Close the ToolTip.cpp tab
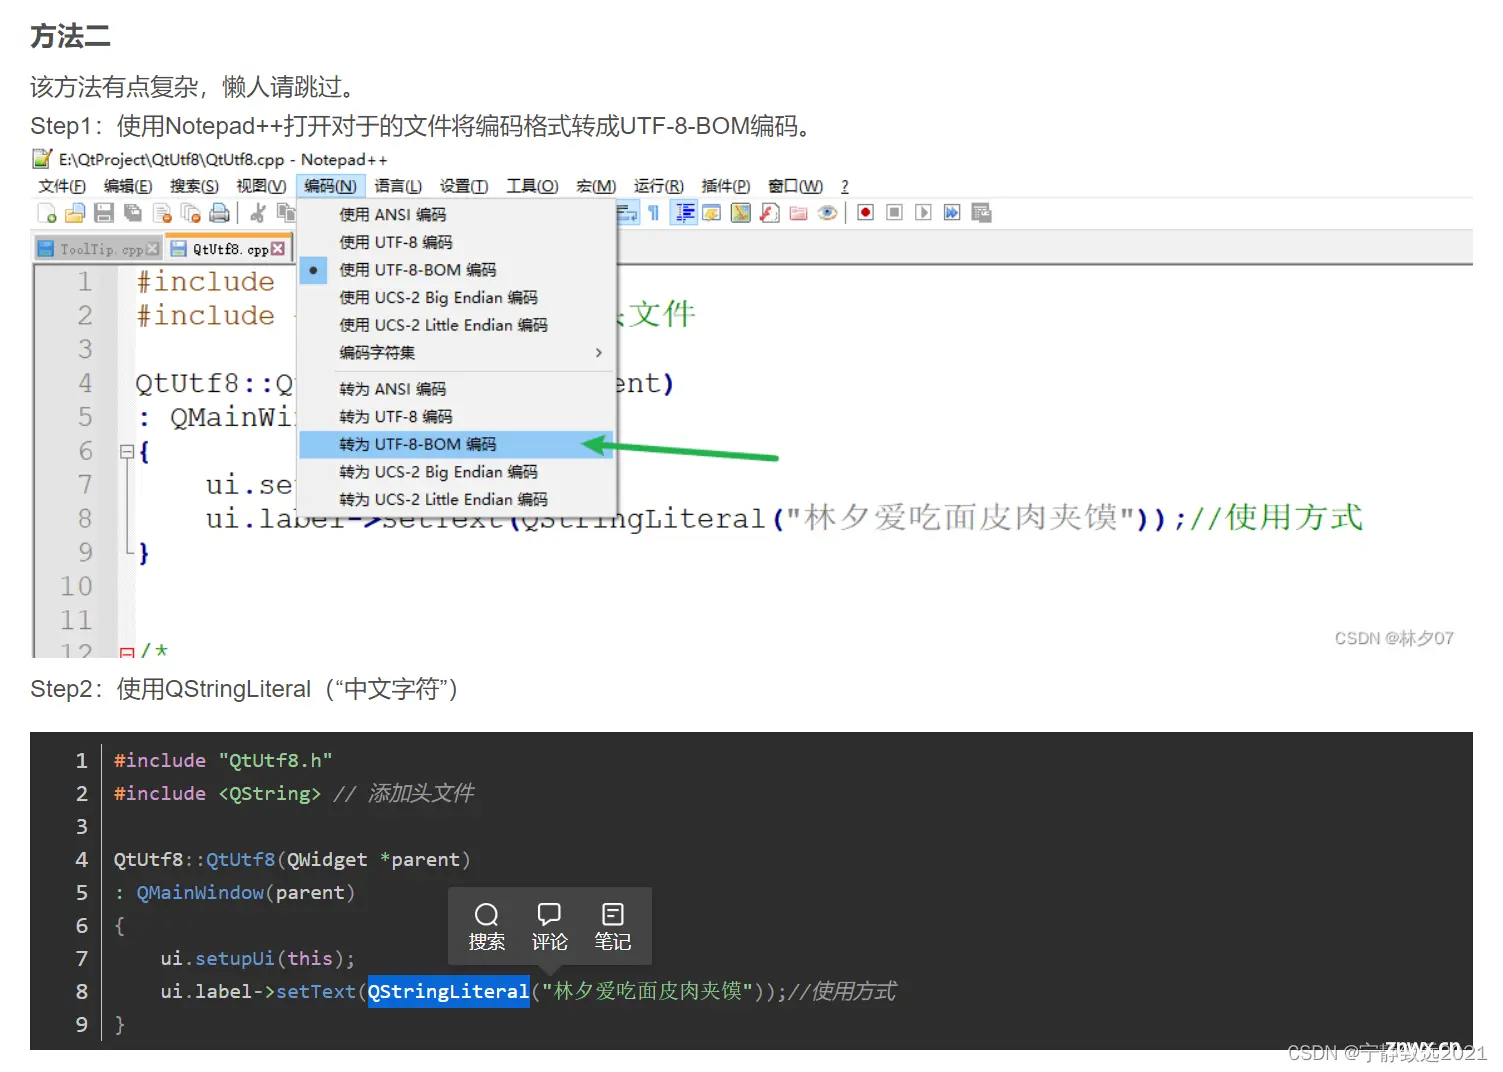Viewport: 1503px width, 1072px height. point(152,249)
